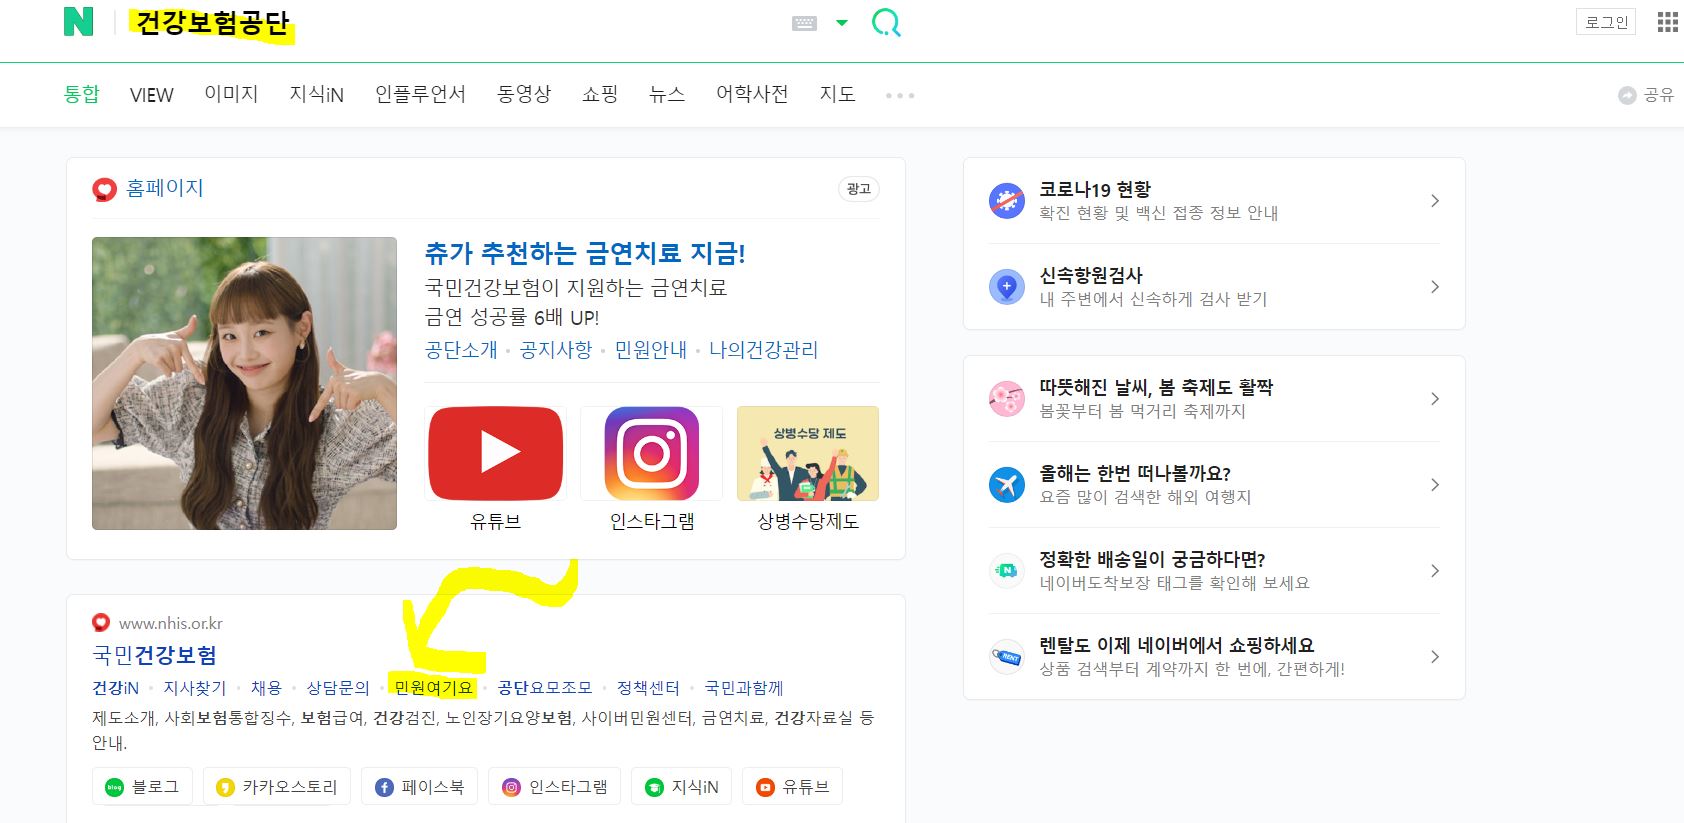
Task: Open the 어학사전 tab
Action: [x=752, y=94]
